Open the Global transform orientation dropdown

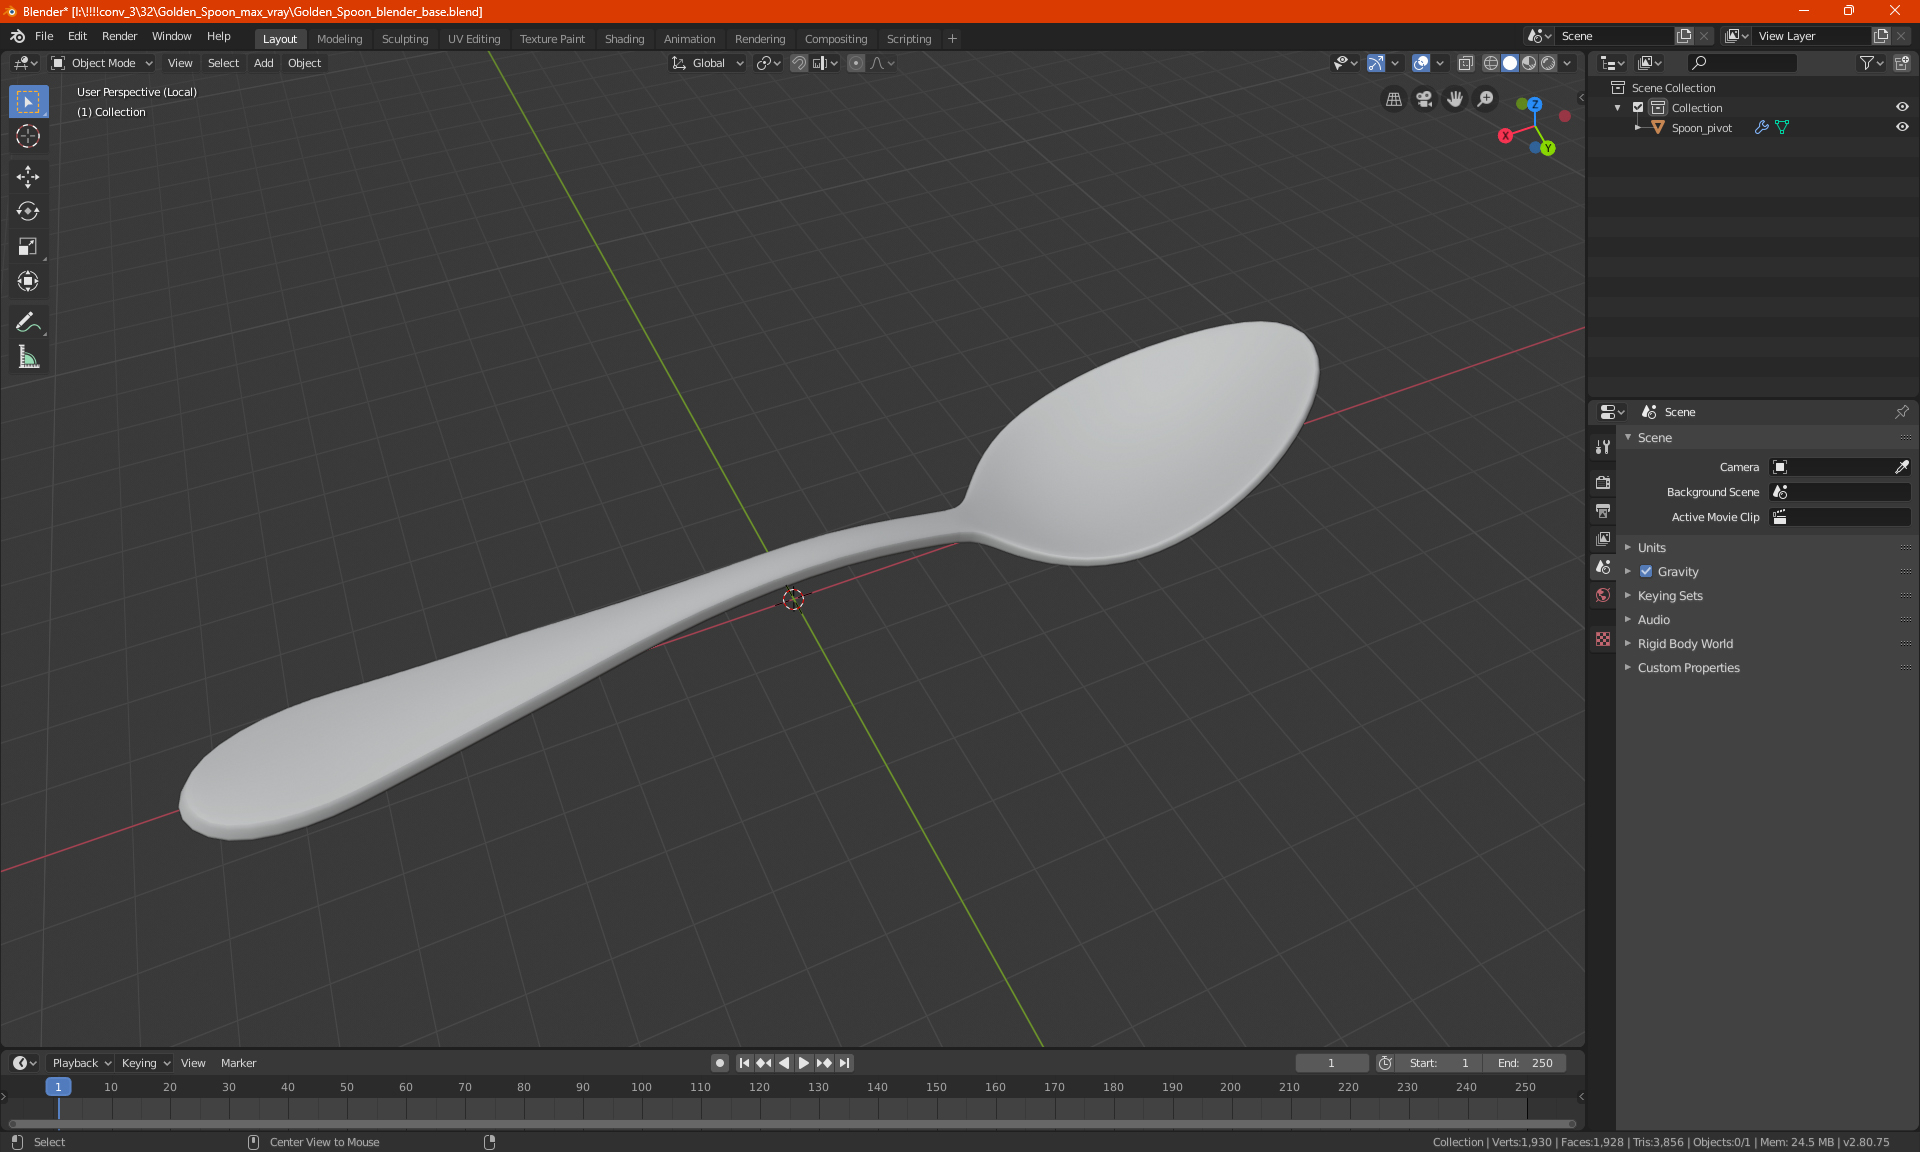click(708, 63)
